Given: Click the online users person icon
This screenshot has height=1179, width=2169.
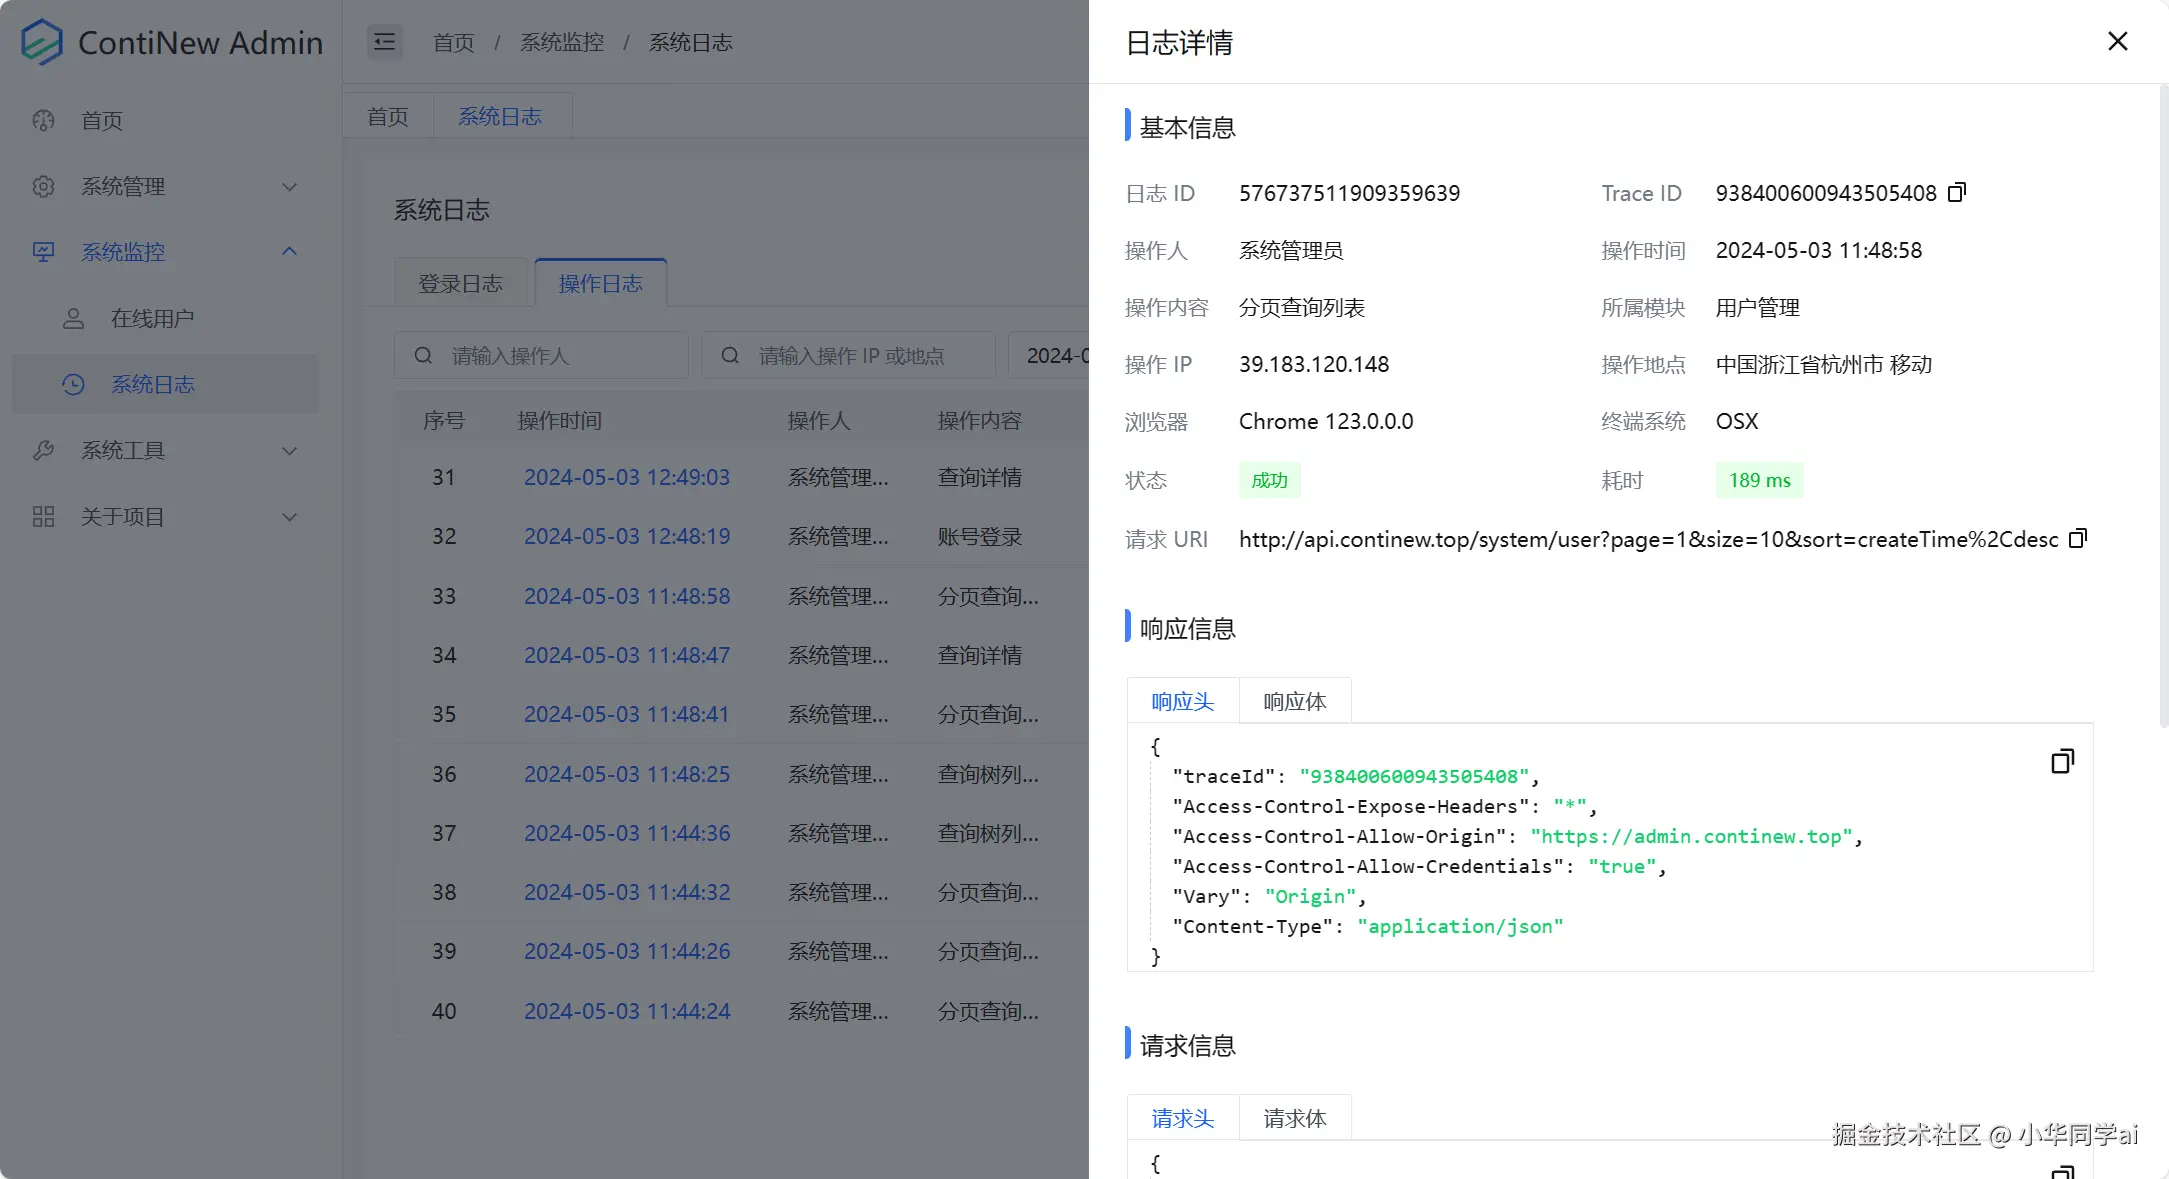Looking at the screenshot, I should (x=73, y=318).
